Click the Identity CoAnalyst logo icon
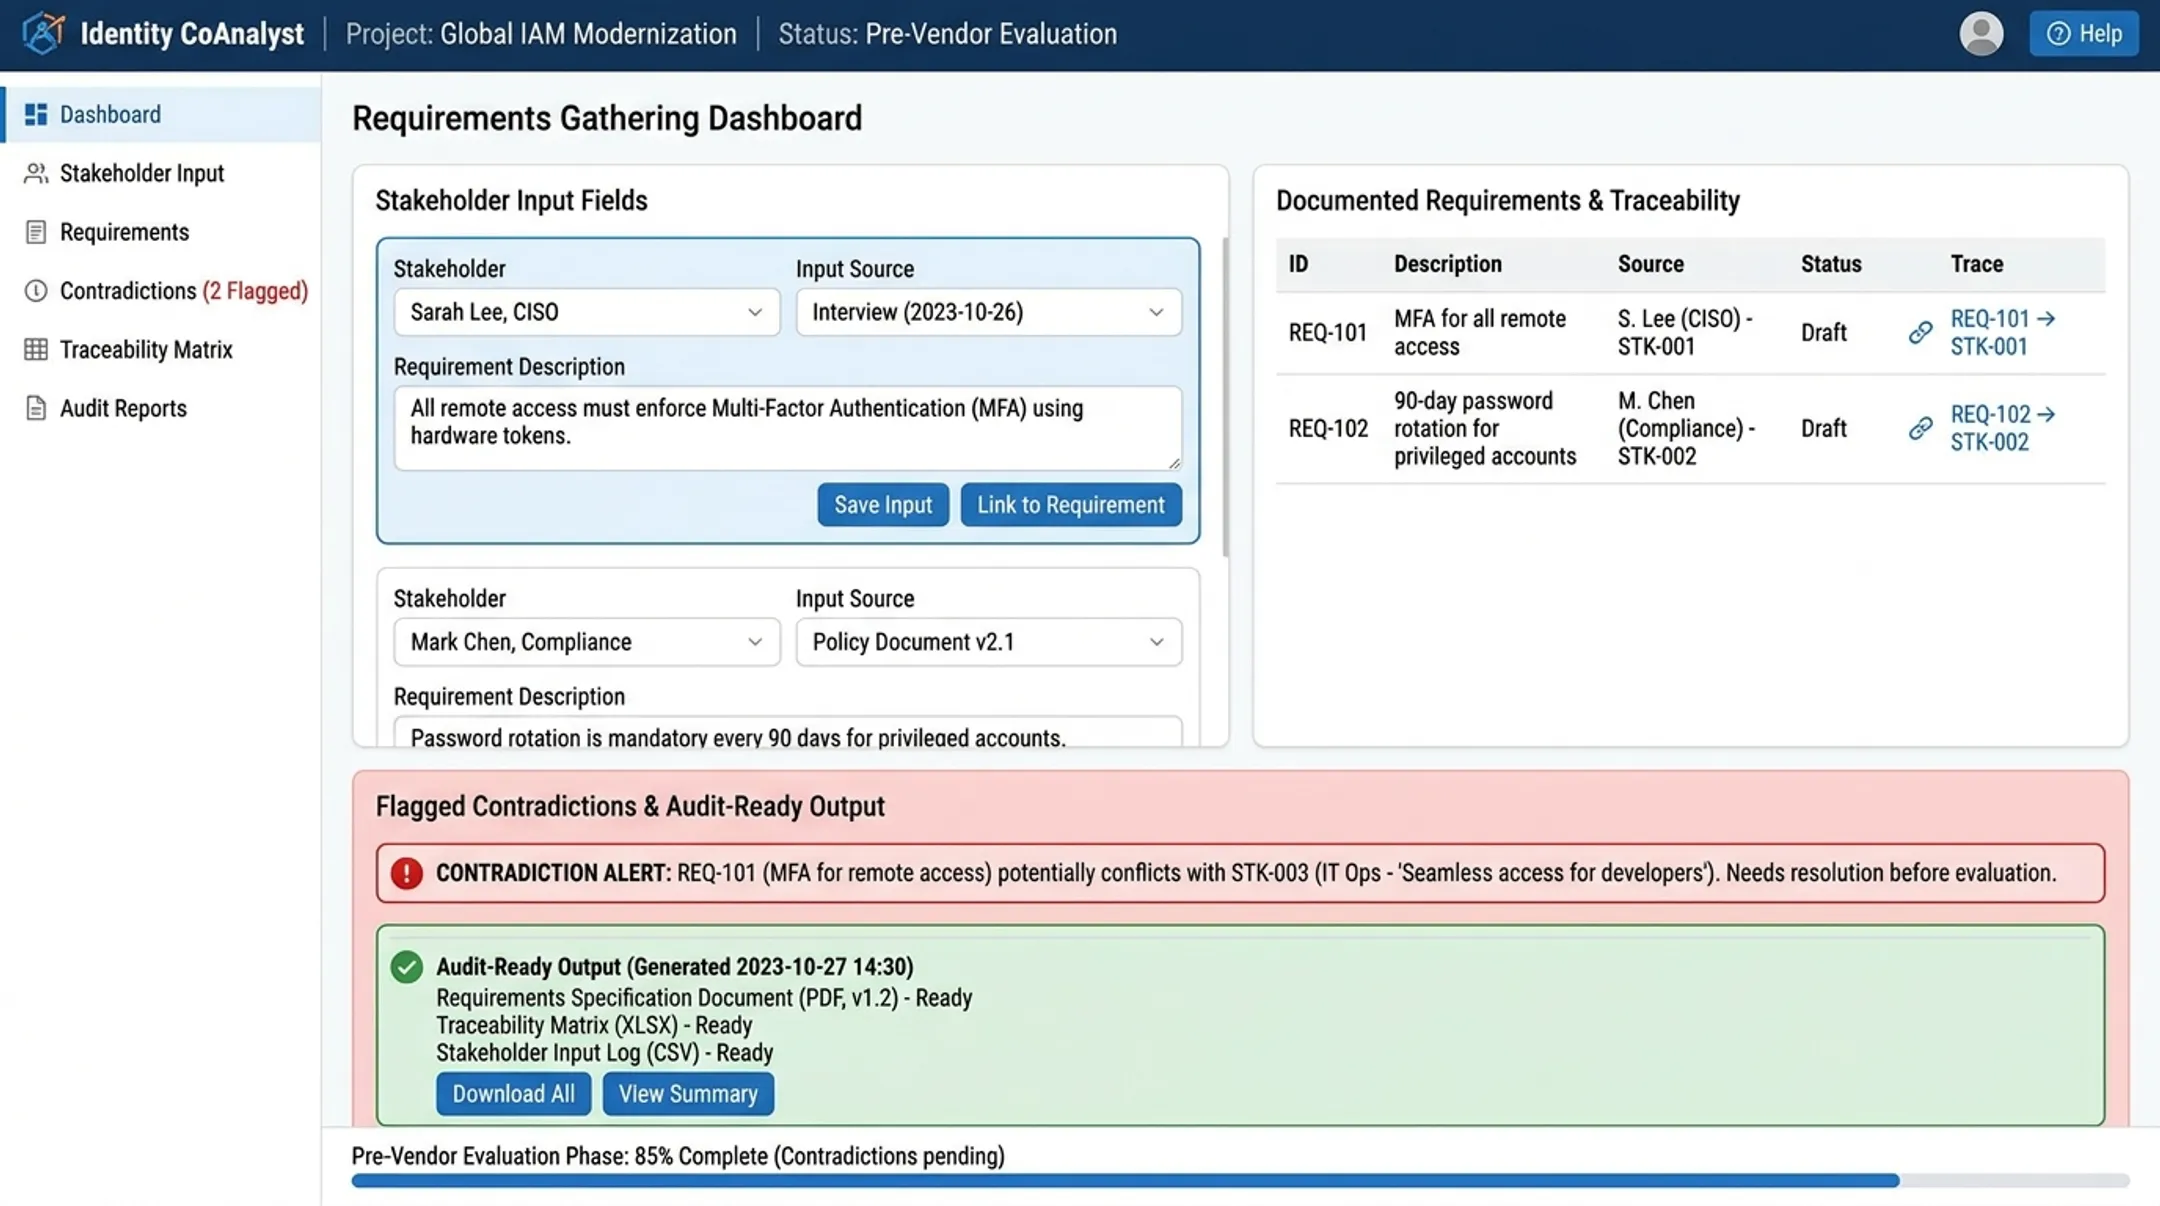Image resolution: width=2160 pixels, height=1206 pixels. 43,33
